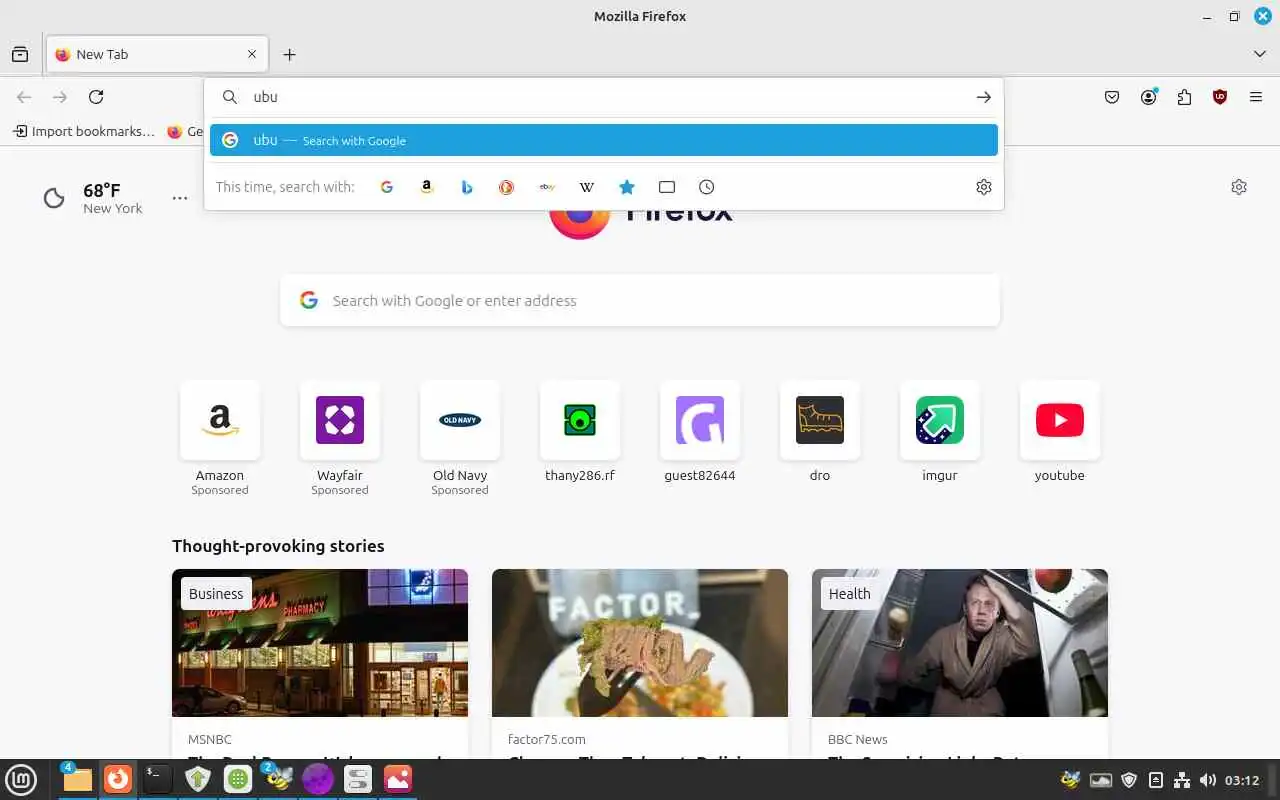Search this time with Amazon icon
The image size is (1280, 800).
[x=427, y=187]
